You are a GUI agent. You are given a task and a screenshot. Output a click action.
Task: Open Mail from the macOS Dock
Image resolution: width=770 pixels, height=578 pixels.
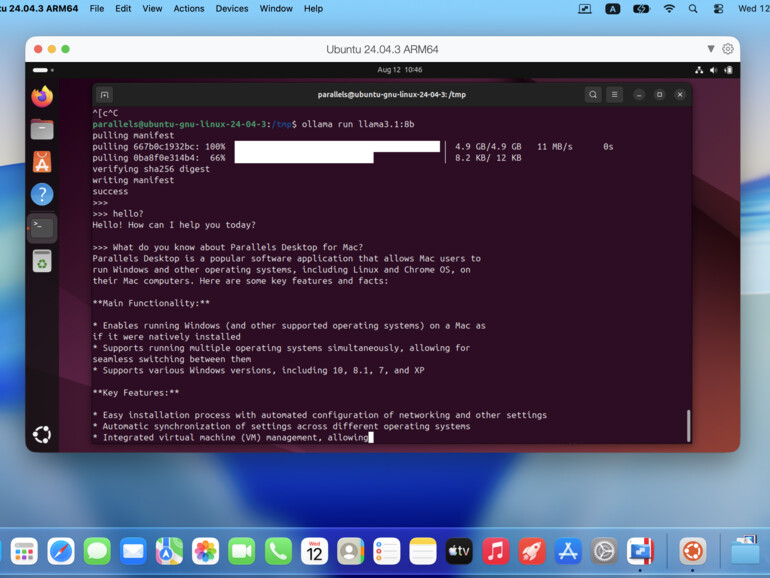(133, 551)
